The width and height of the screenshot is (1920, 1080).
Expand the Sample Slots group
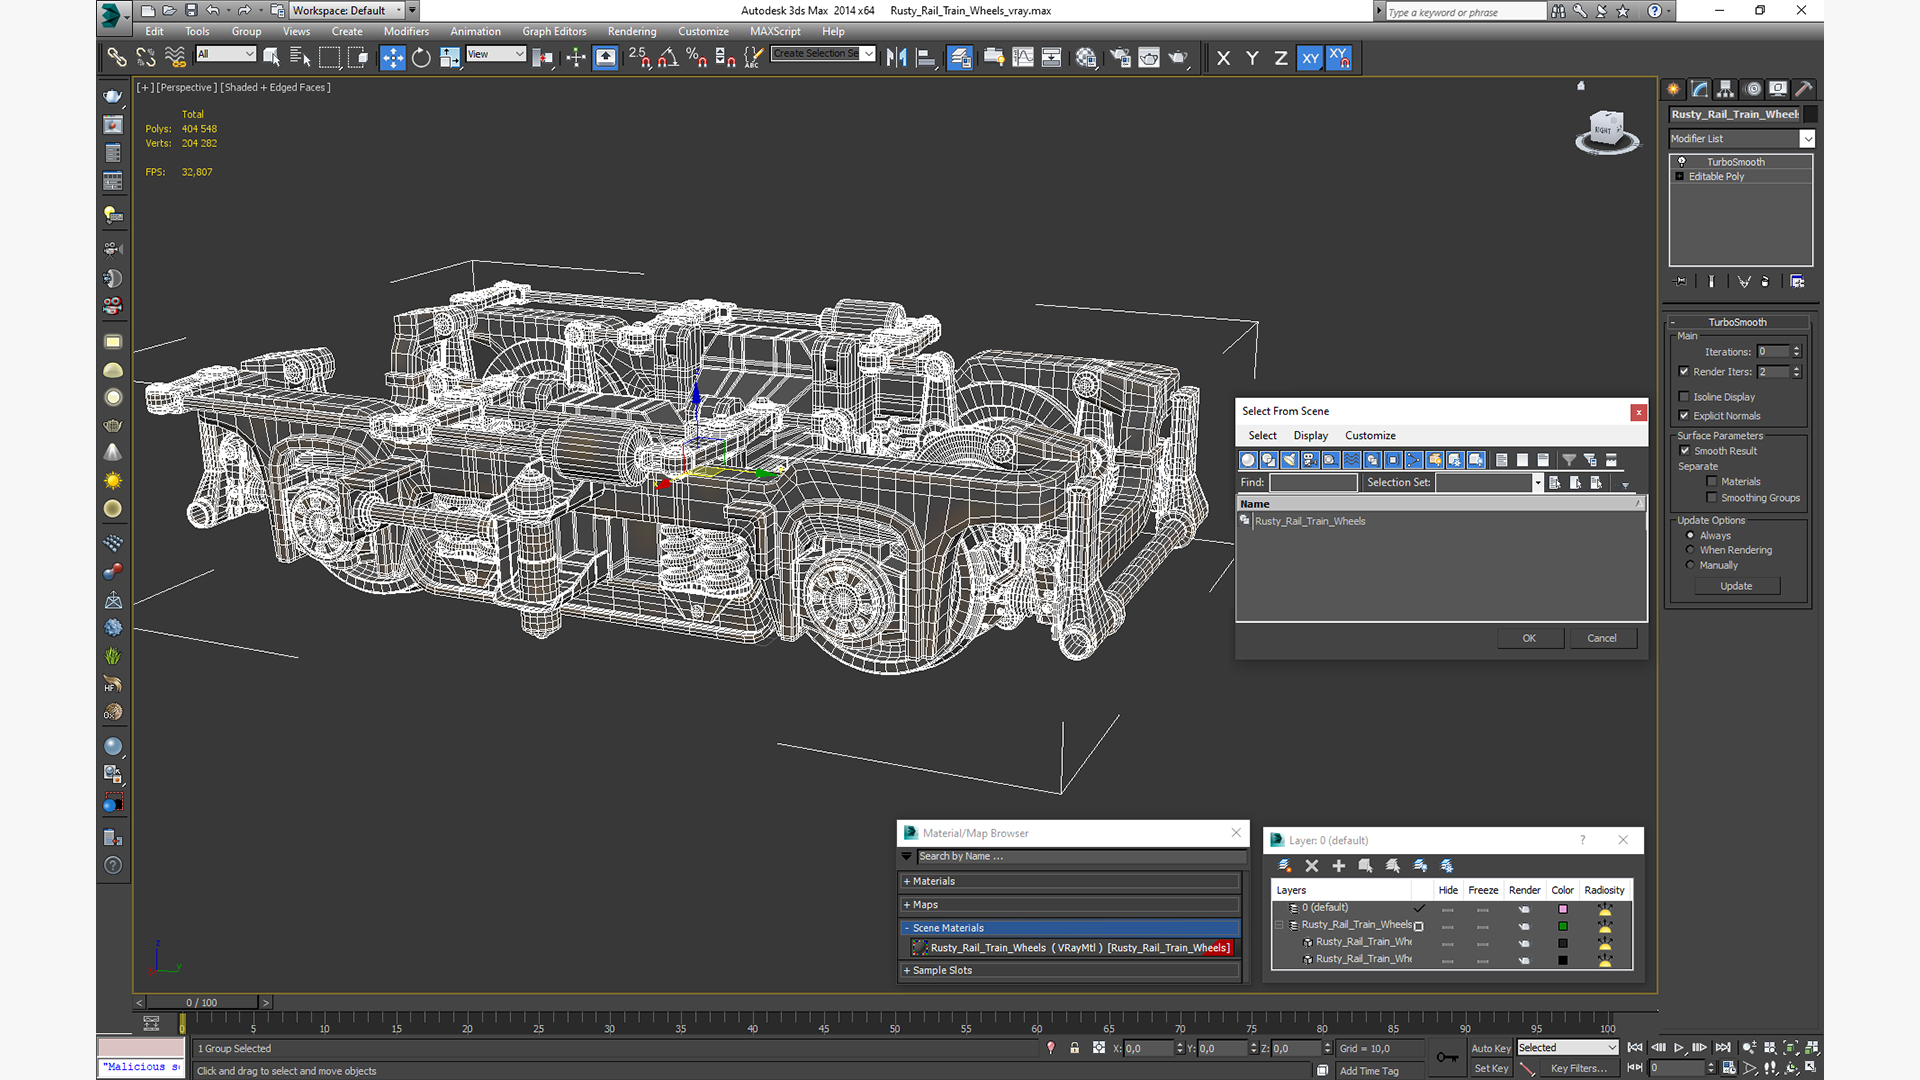pos(1070,970)
